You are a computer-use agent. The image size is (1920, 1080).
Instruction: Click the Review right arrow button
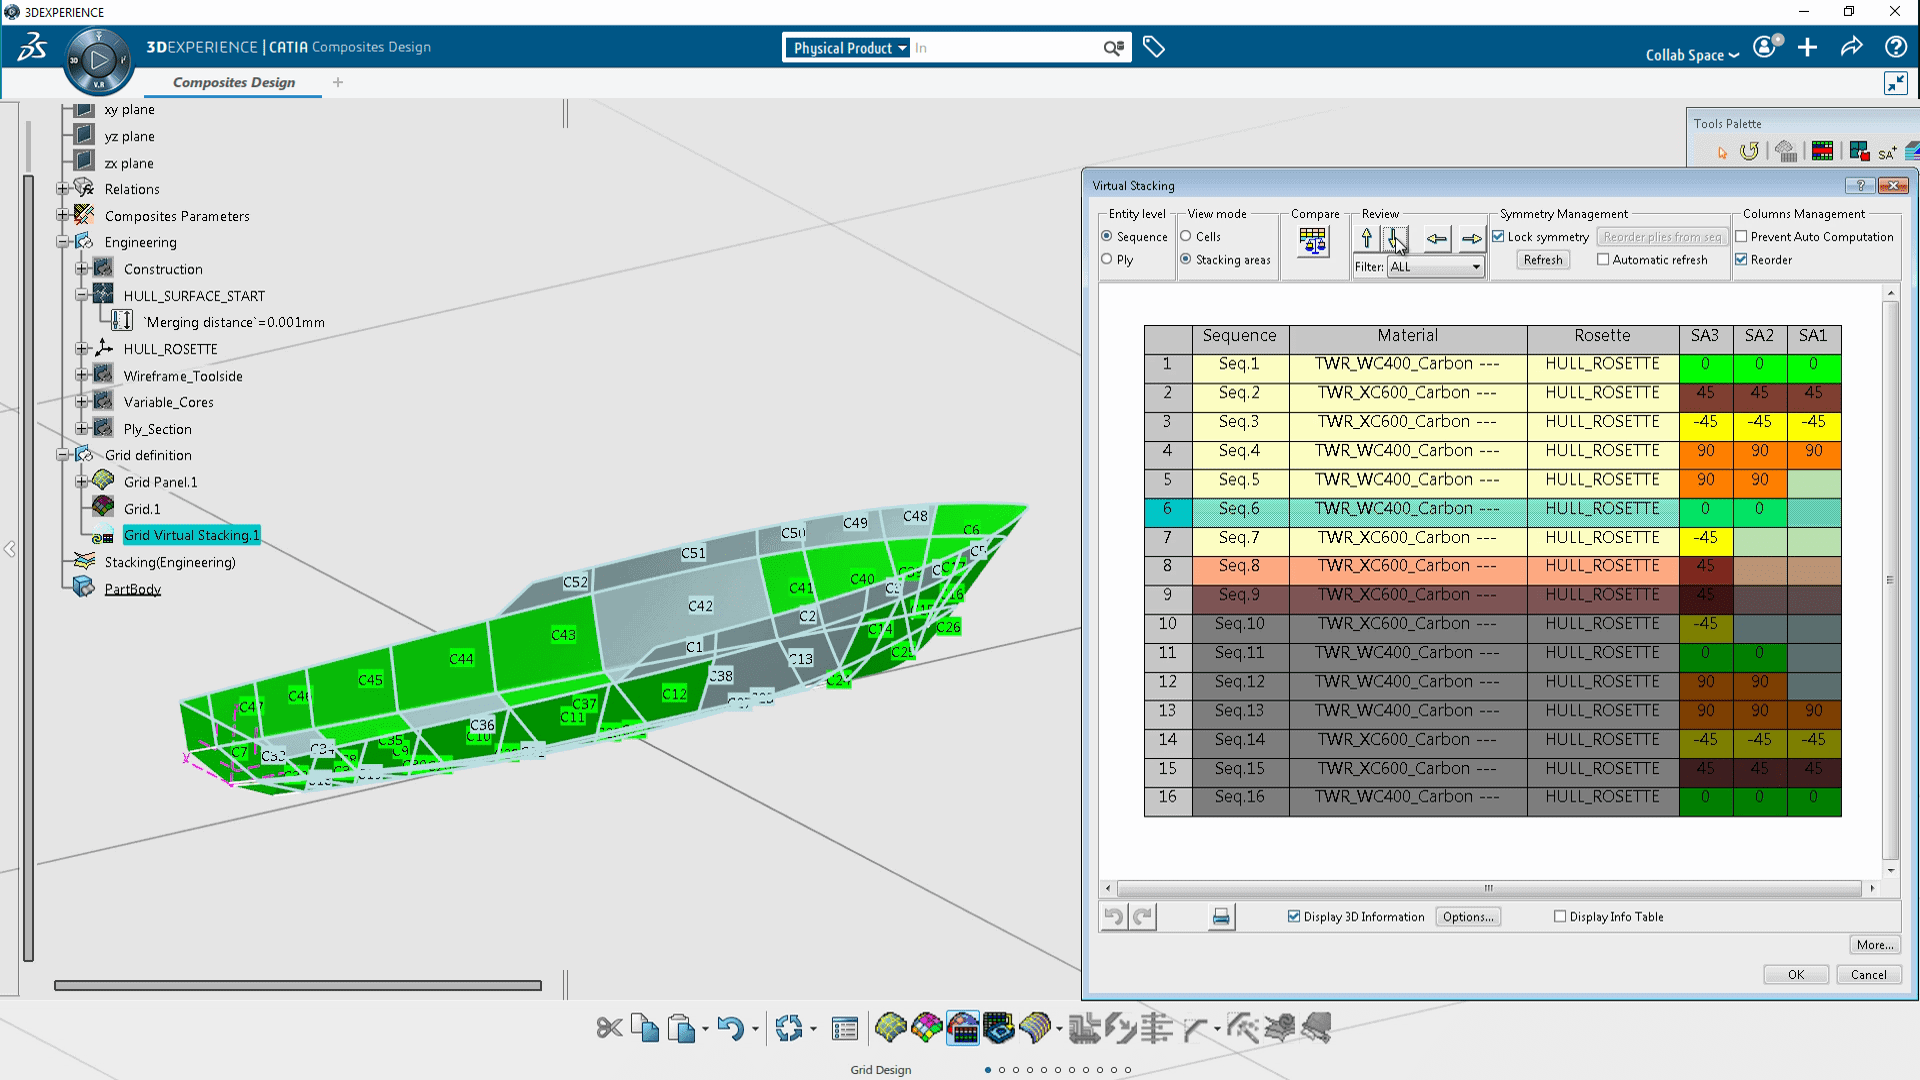1471,238
